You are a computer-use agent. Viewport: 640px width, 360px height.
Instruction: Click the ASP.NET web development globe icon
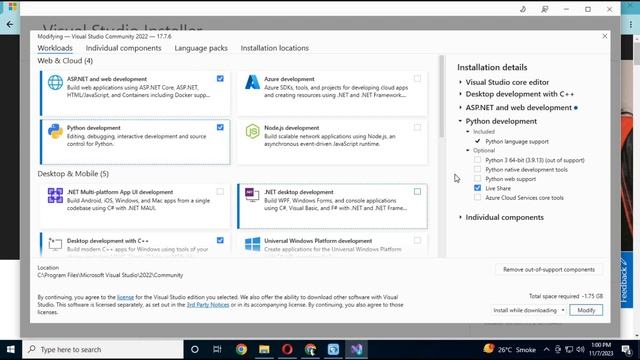pyautogui.click(x=55, y=82)
